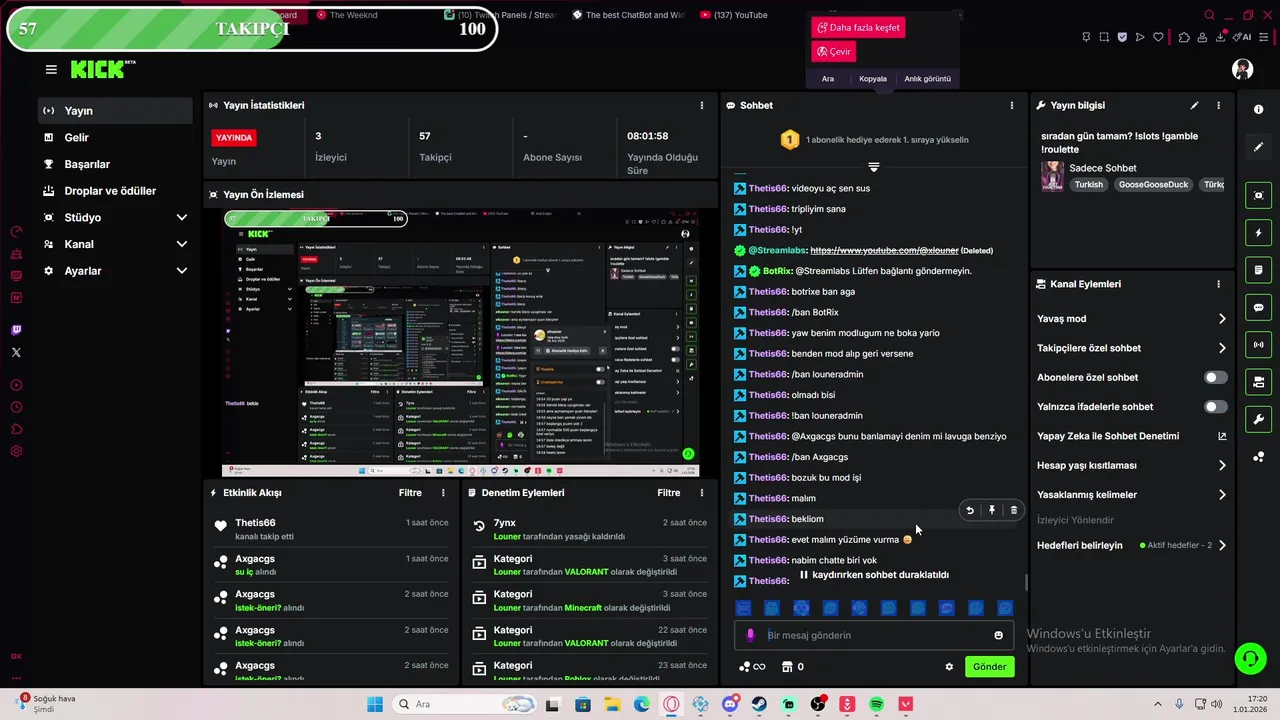This screenshot has width=1280, height=720.
Task: Open Sohbet panel three-dot options
Action: coord(1011,105)
